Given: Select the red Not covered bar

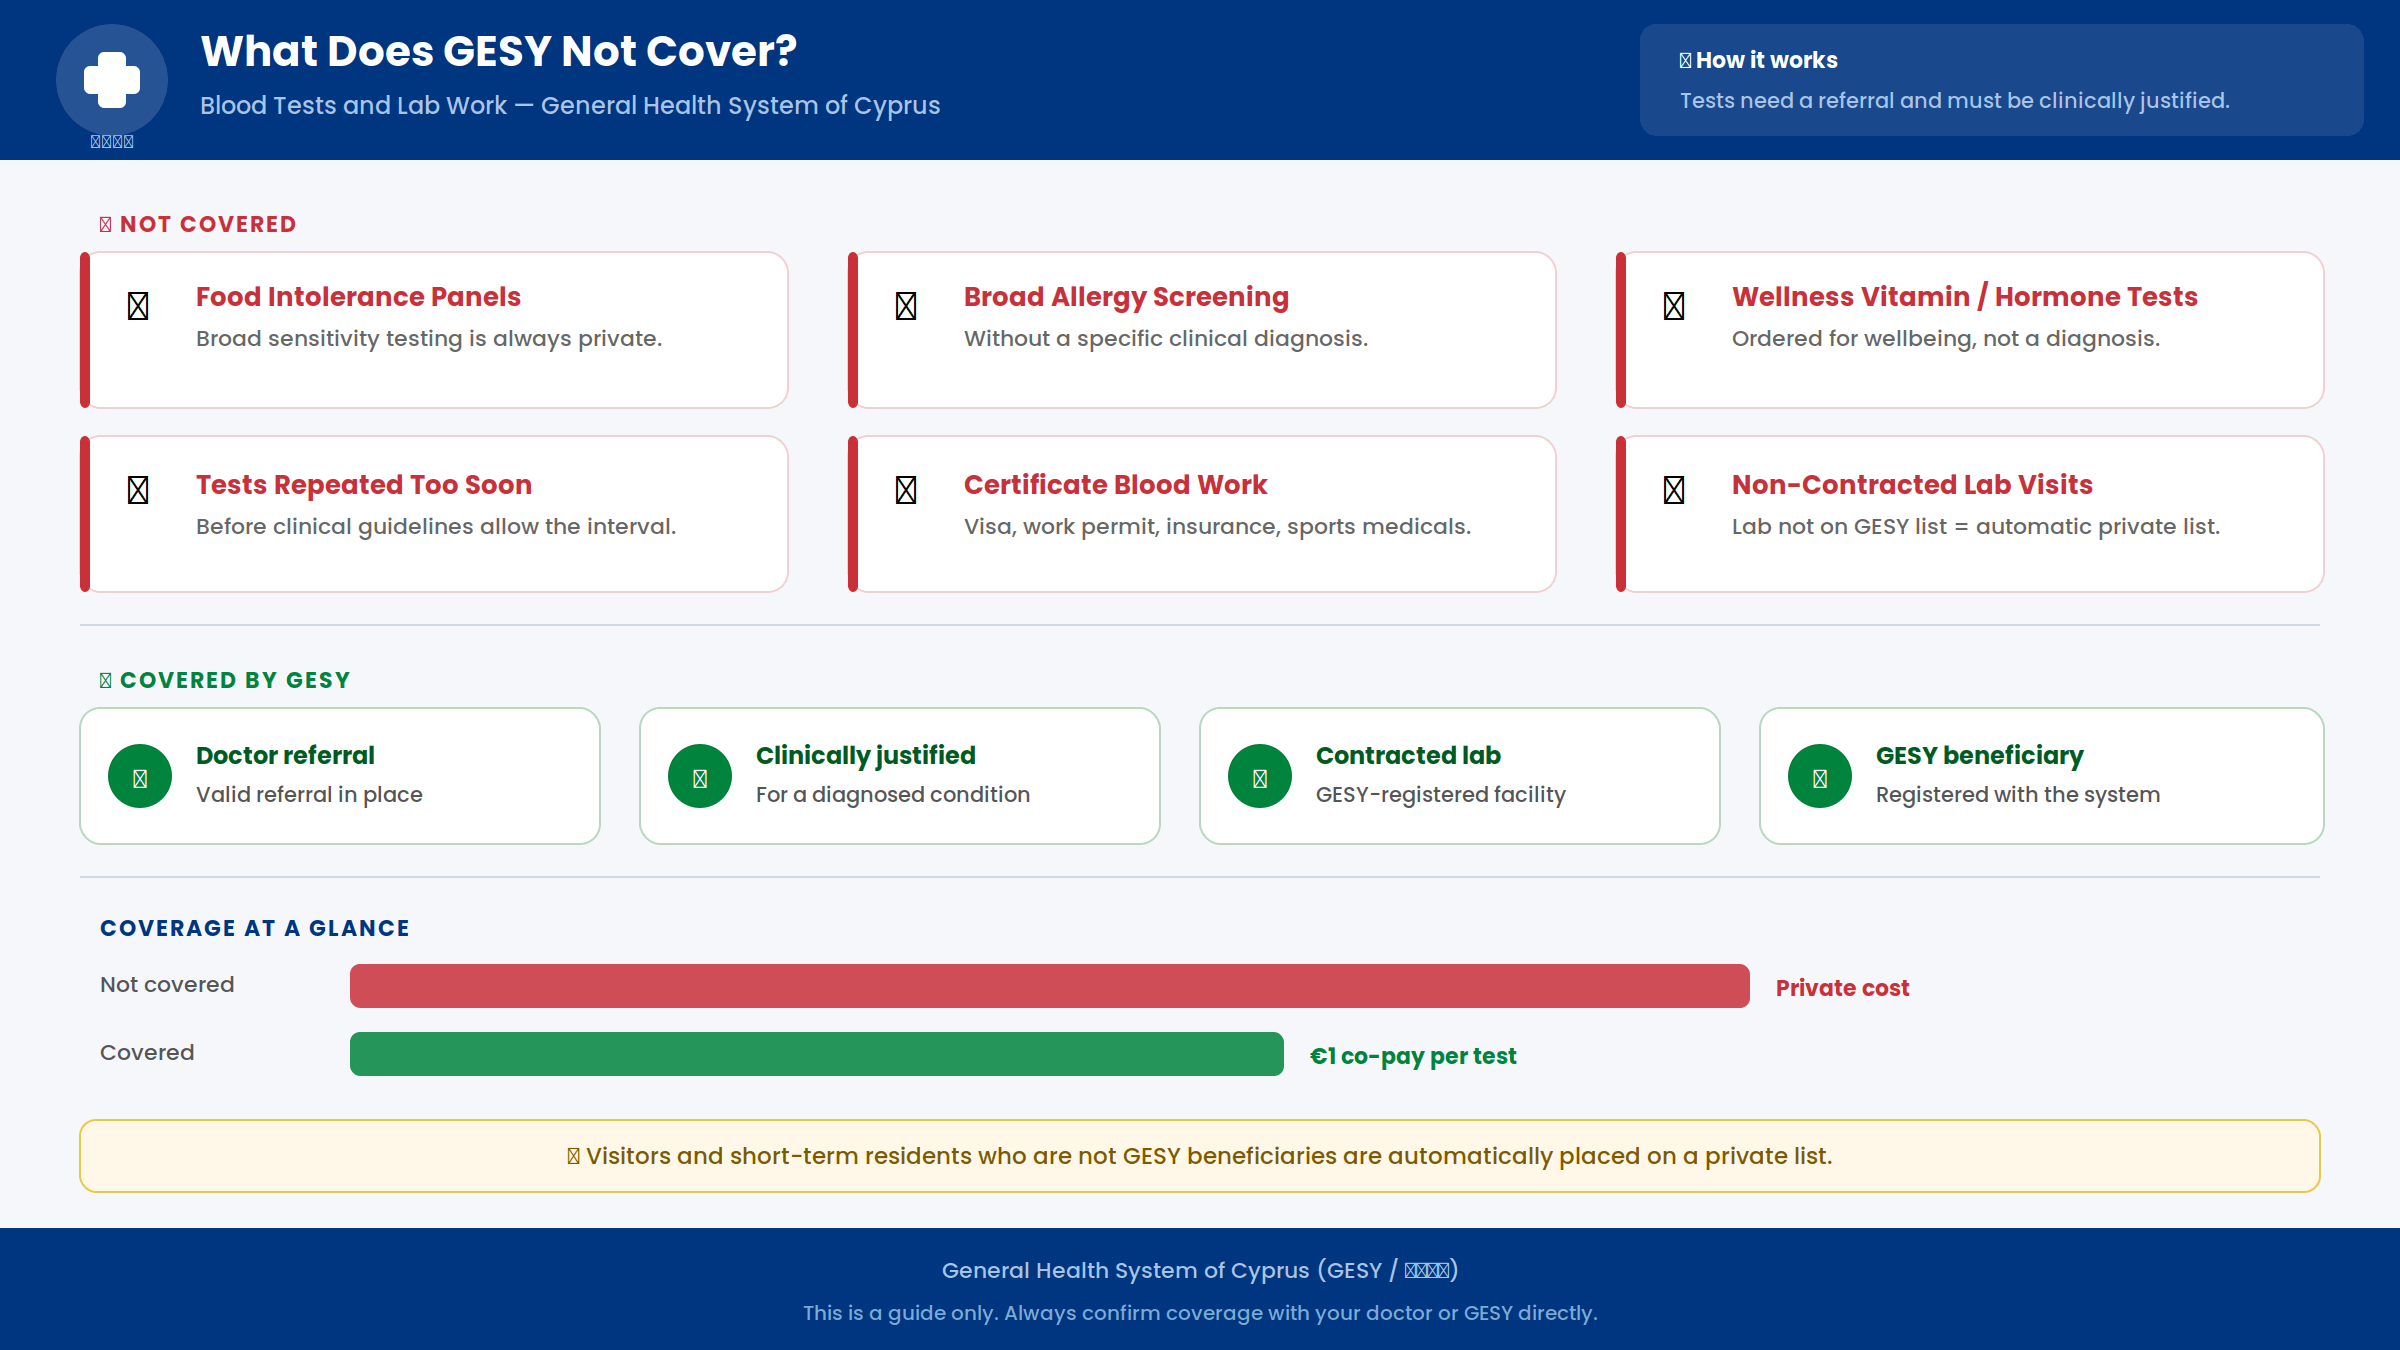Looking at the screenshot, I should pyautogui.click(x=1050, y=986).
